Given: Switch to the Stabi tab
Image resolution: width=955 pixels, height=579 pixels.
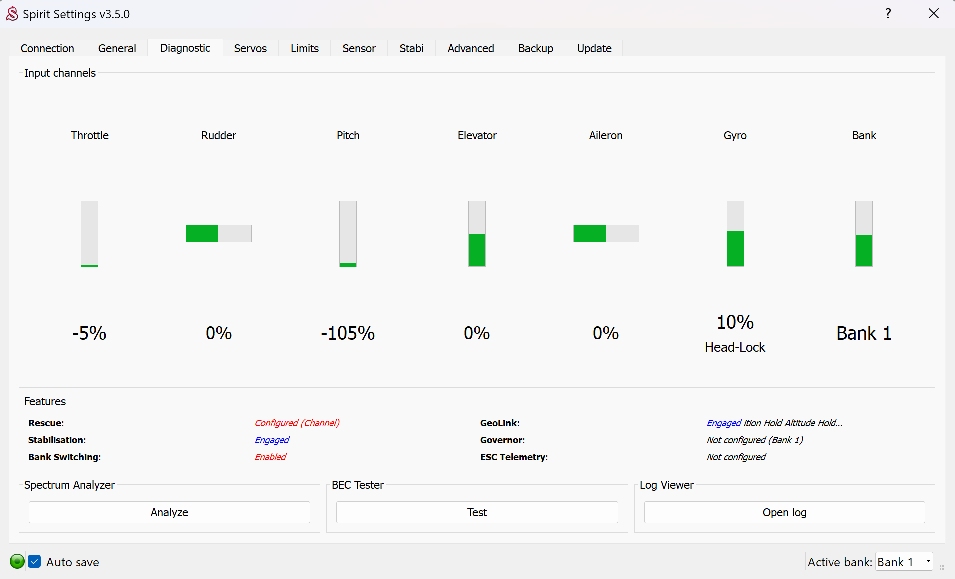Looking at the screenshot, I should click(411, 48).
